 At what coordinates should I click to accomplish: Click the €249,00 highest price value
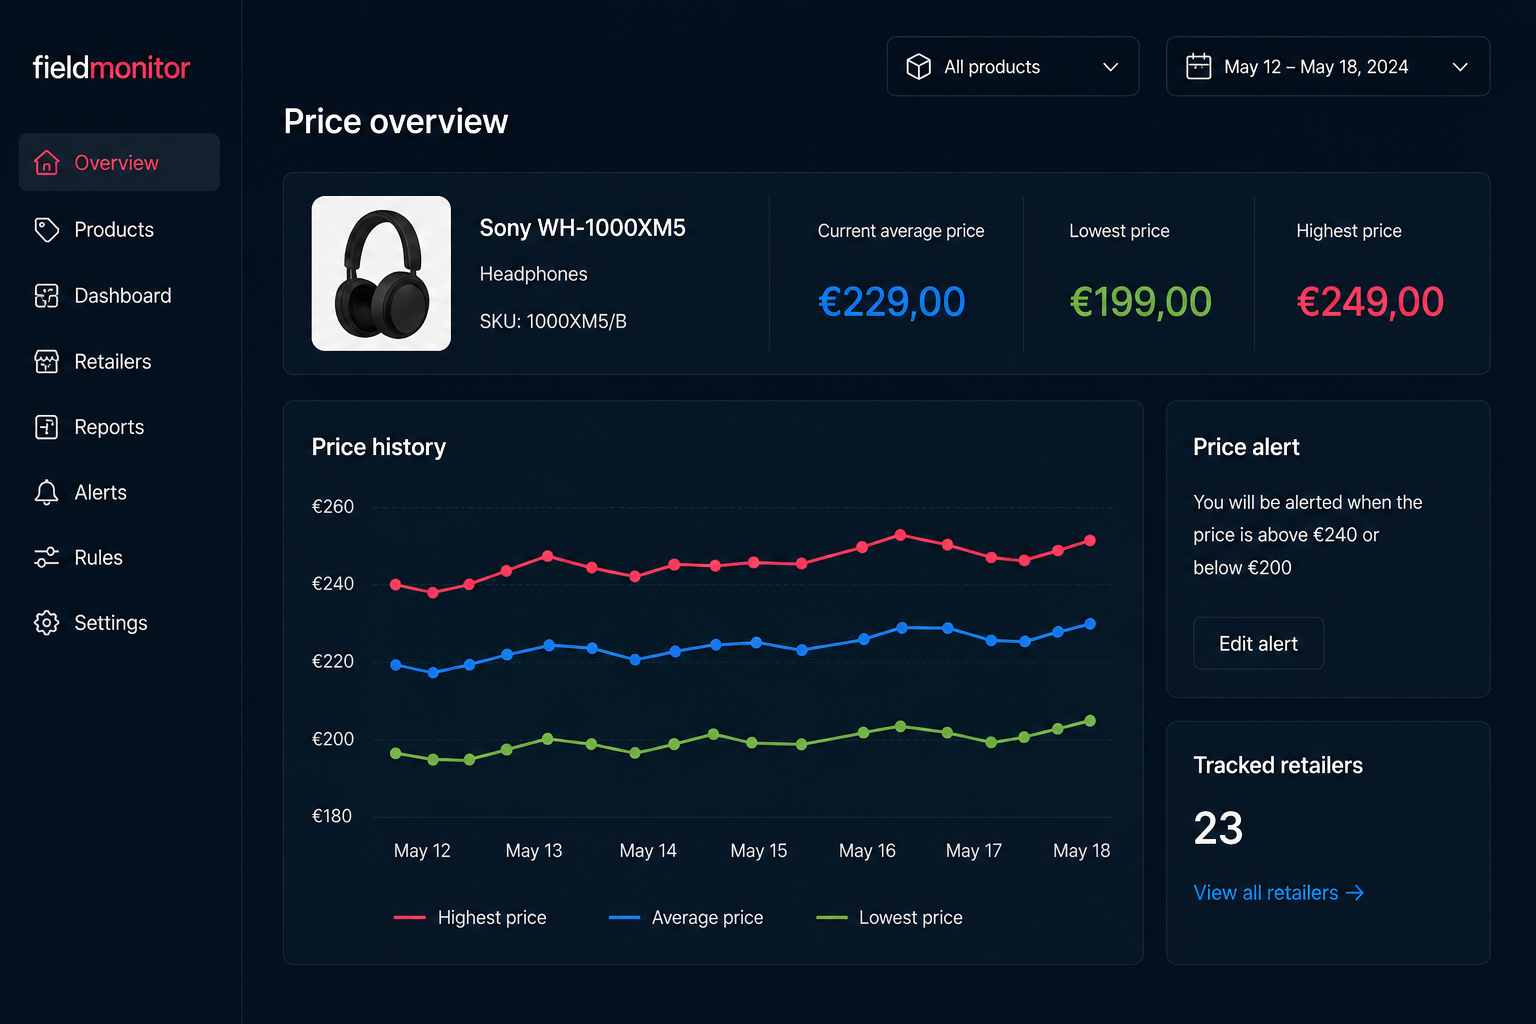click(x=1370, y=301)
